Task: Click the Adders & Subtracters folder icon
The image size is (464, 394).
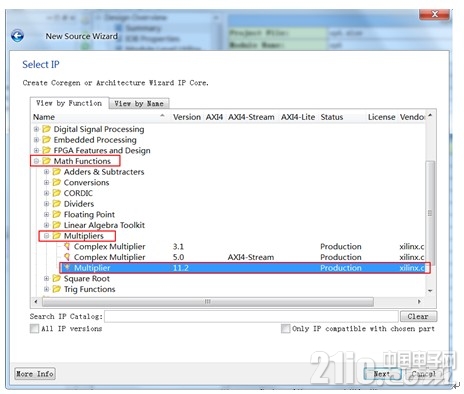Action: pos(57,172)
